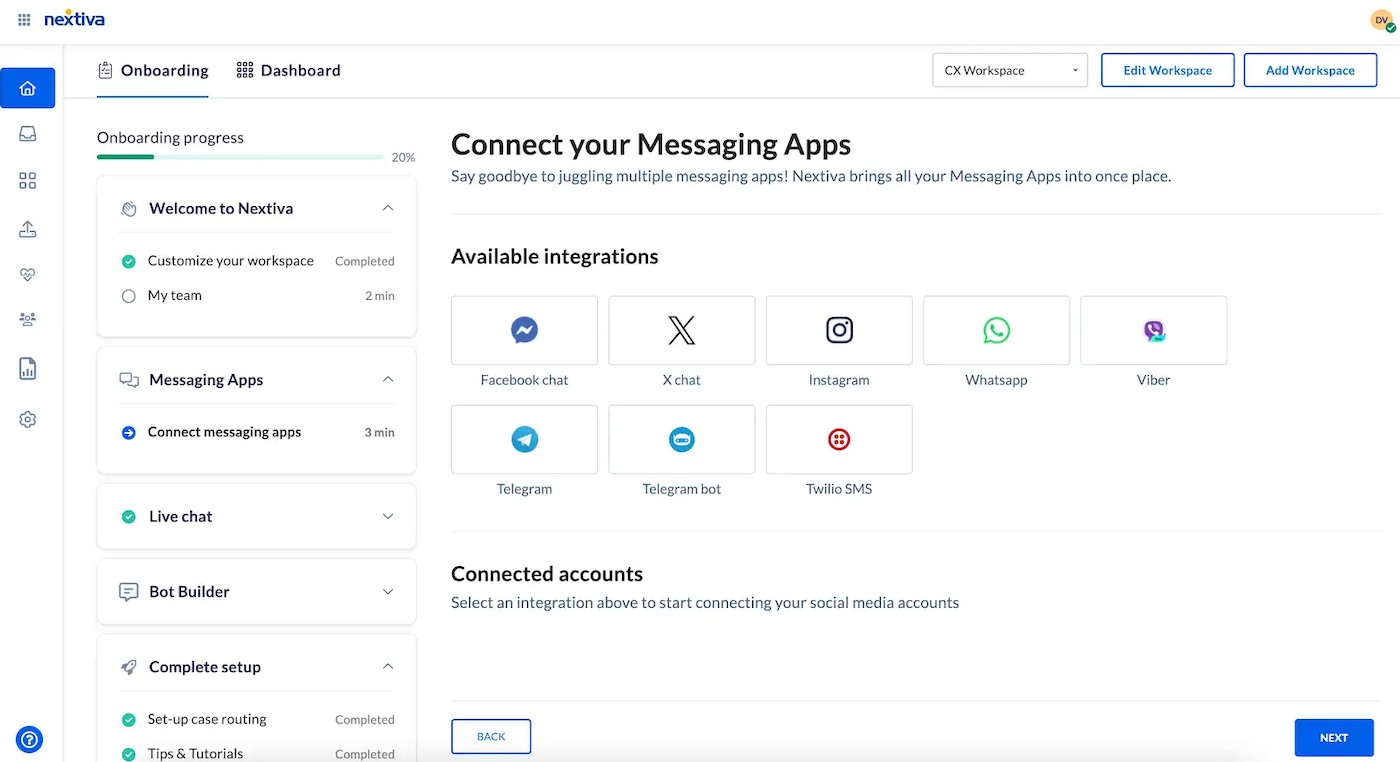Collapse the Complete setup section
The width and height of the screenshot is (1400, 762).
click(x=388, y=666)
